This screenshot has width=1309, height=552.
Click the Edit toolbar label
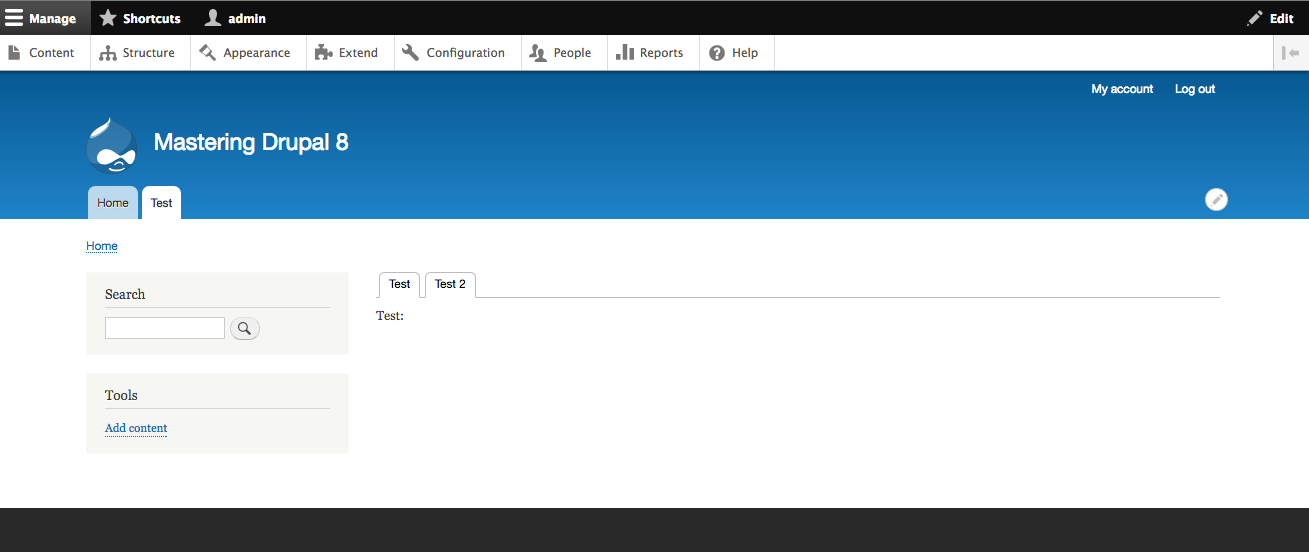[x=1282, y=18]
